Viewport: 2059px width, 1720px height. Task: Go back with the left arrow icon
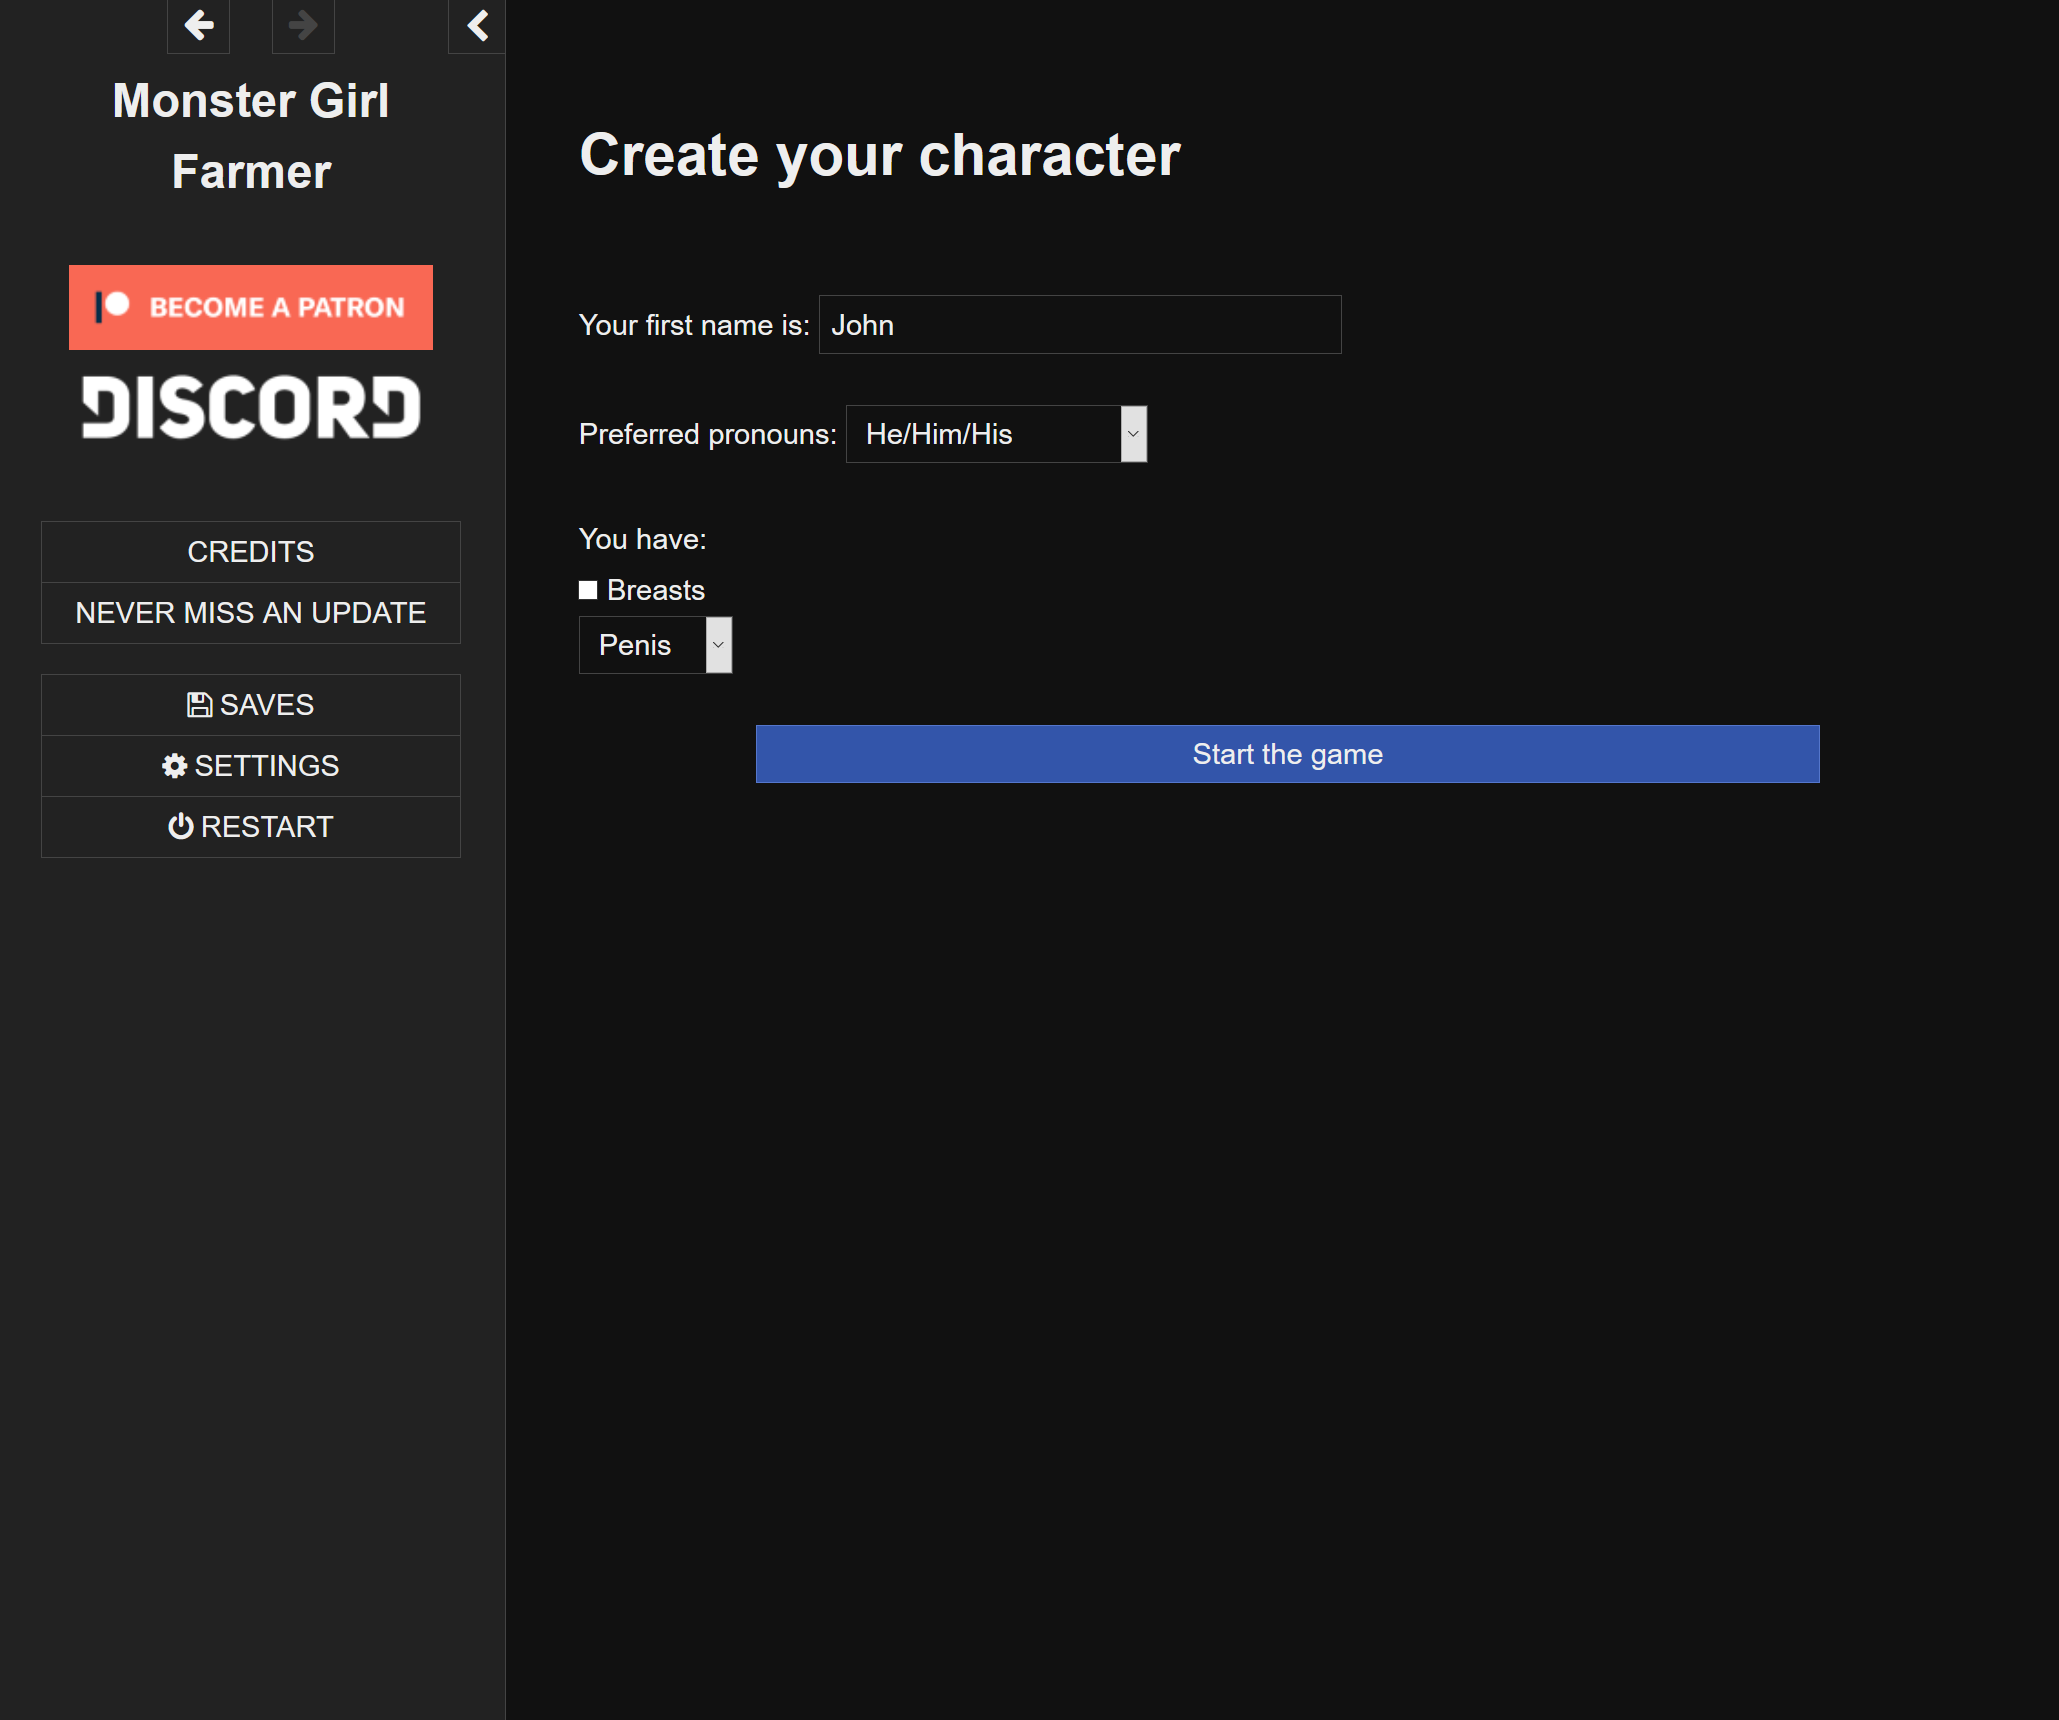tap(198, 25)
